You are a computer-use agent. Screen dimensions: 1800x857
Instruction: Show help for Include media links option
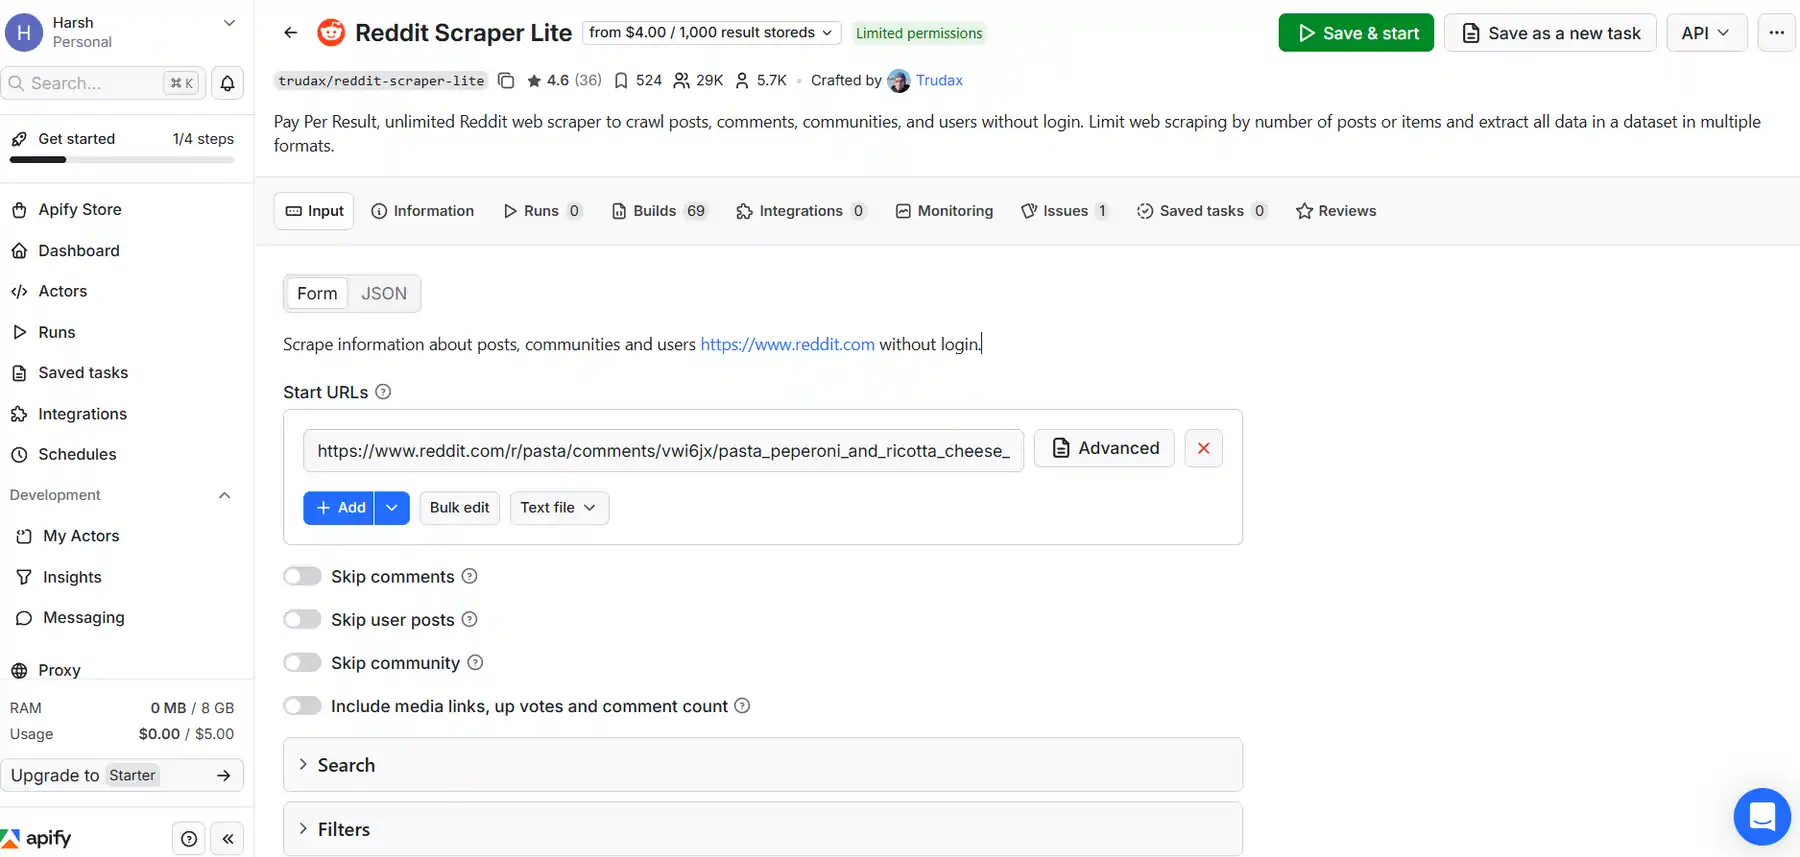pos(742,706)
